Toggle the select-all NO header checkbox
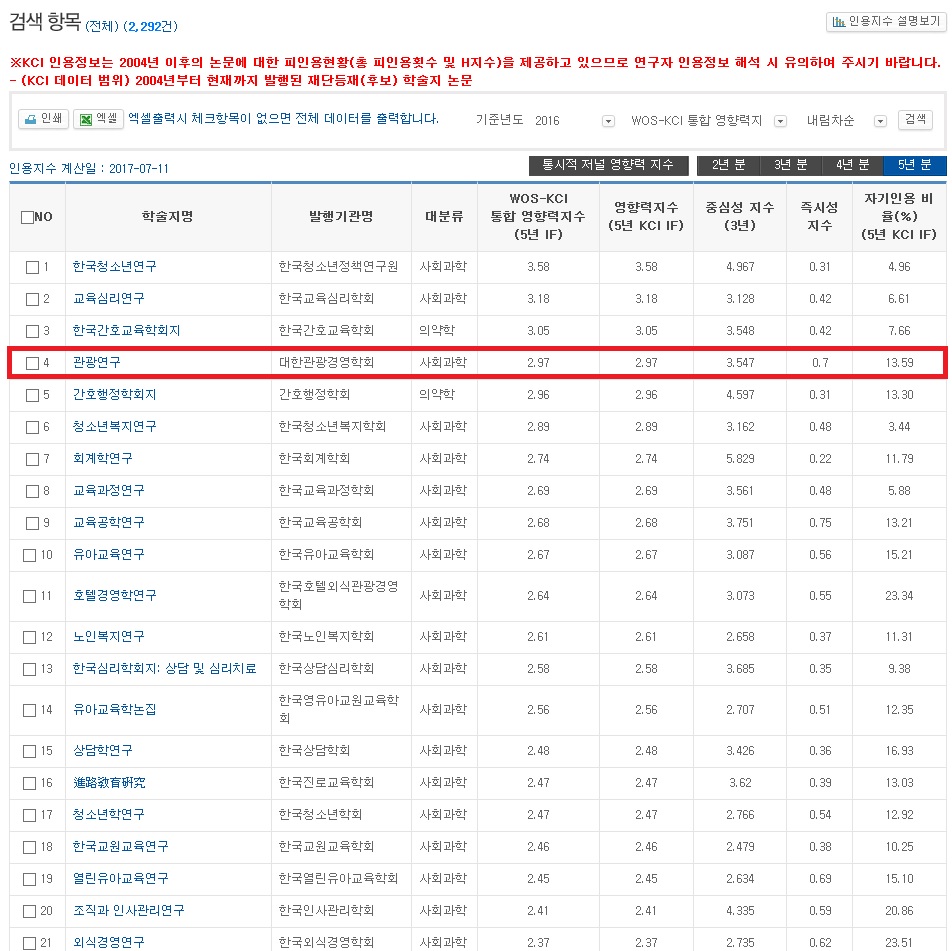Image resolution: width=952 pixels, height=951 pixels. click(27, 217)
